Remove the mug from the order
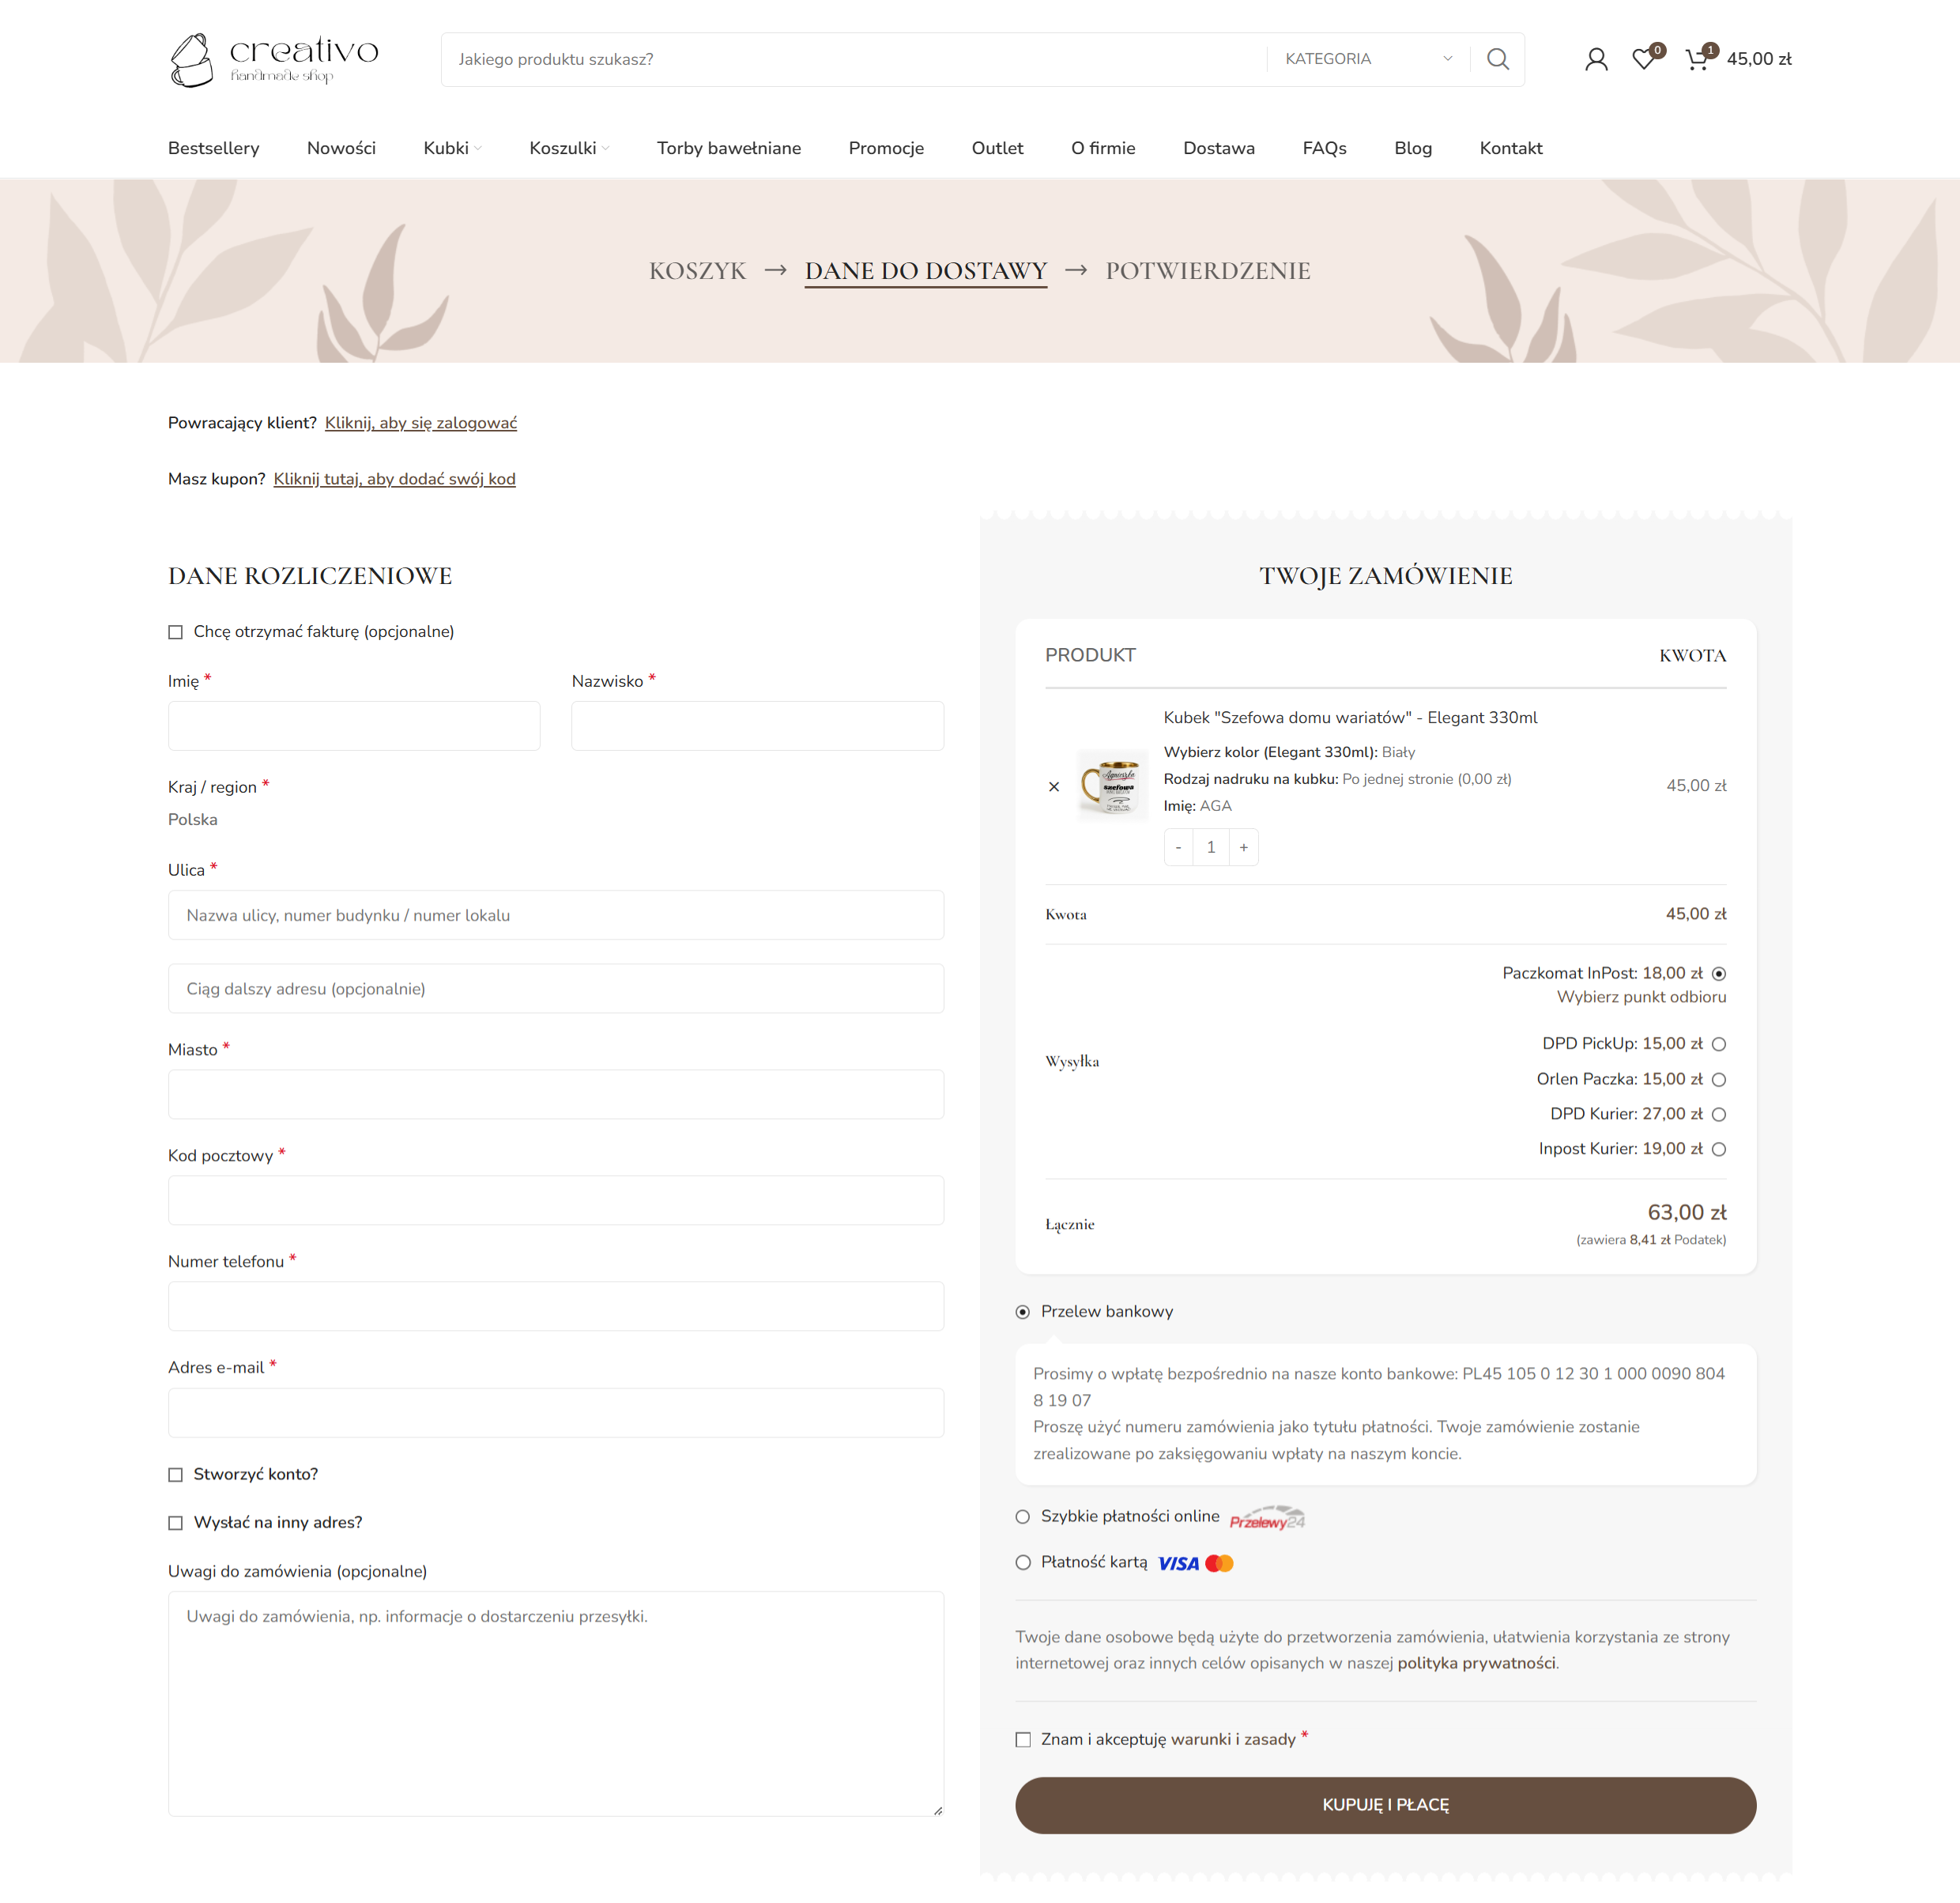This screenshot has width=1960, height=1903. (x=1054, y=787)
